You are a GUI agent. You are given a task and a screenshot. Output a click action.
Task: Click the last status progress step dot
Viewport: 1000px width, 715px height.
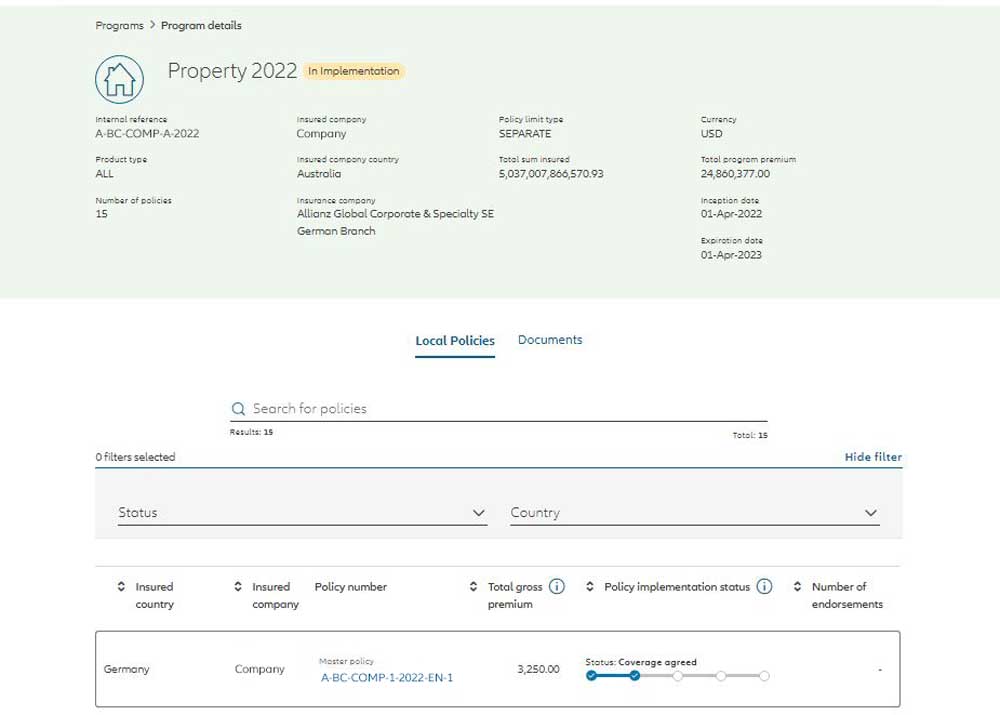pyautogui.click(x=764, y=675)
